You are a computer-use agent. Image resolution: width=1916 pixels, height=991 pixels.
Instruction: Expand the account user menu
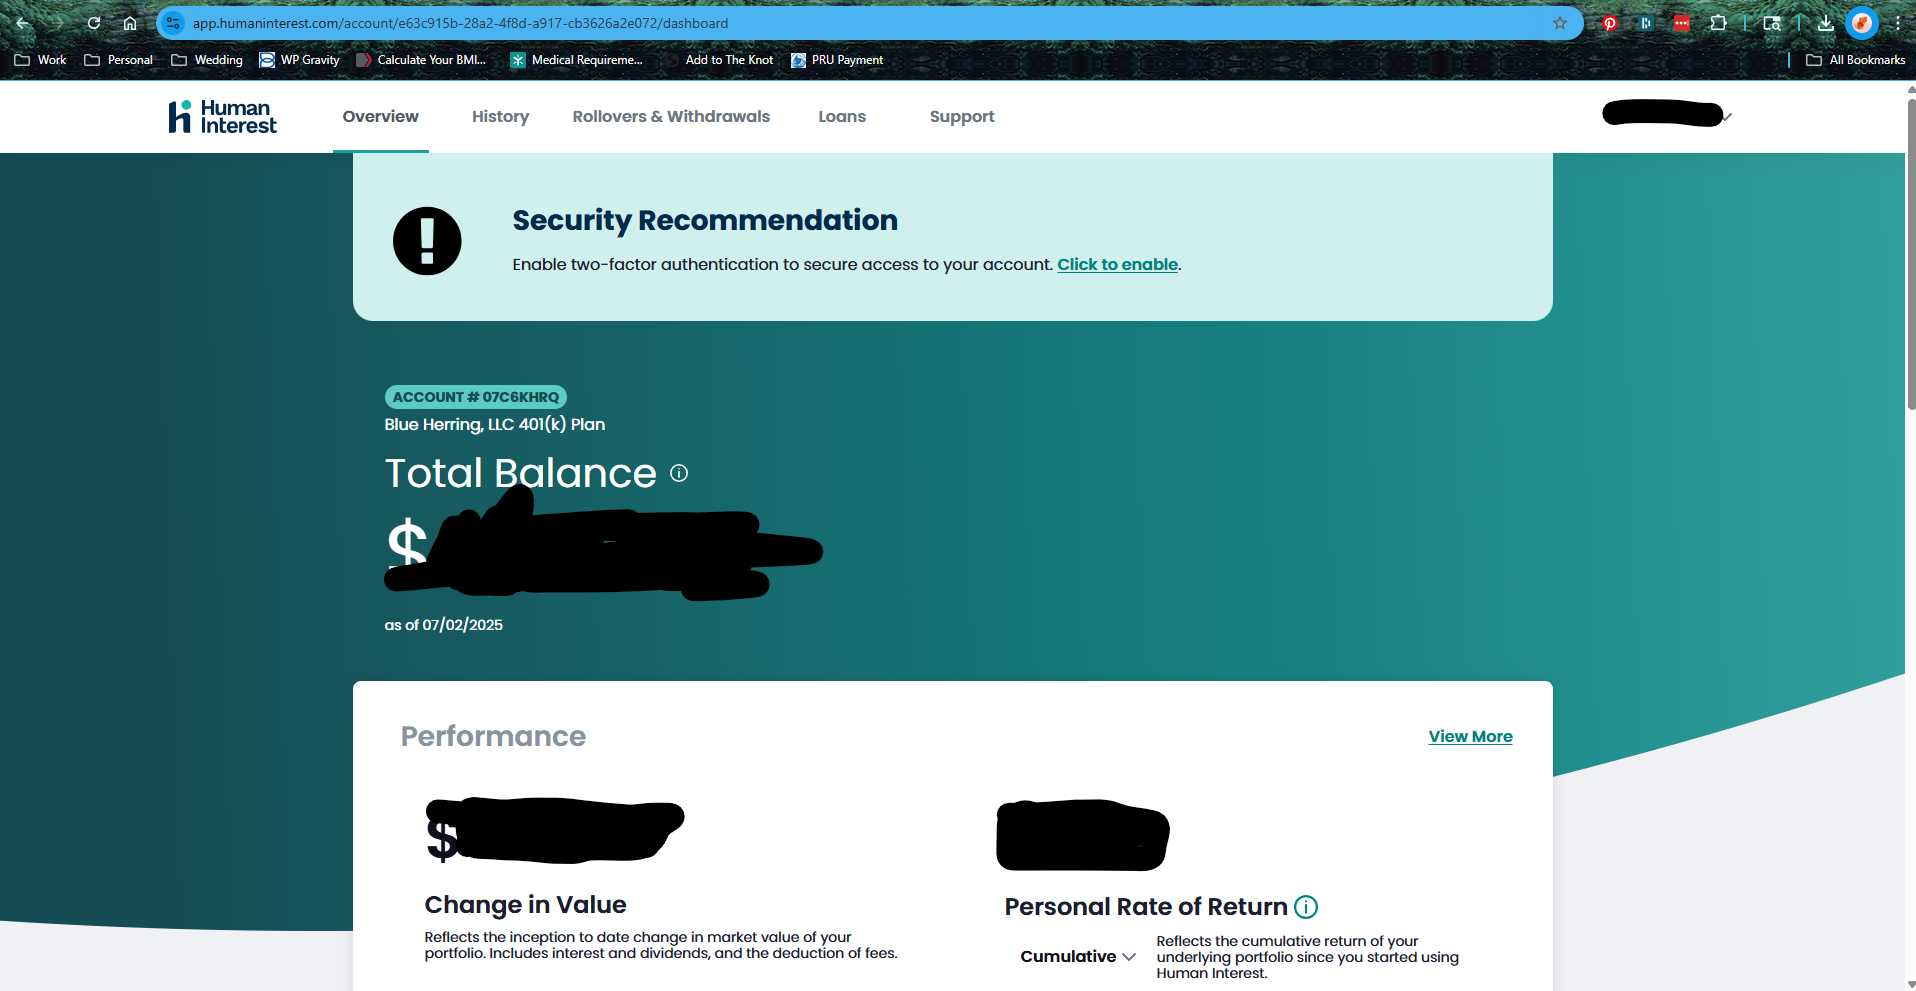point(1667,115)
